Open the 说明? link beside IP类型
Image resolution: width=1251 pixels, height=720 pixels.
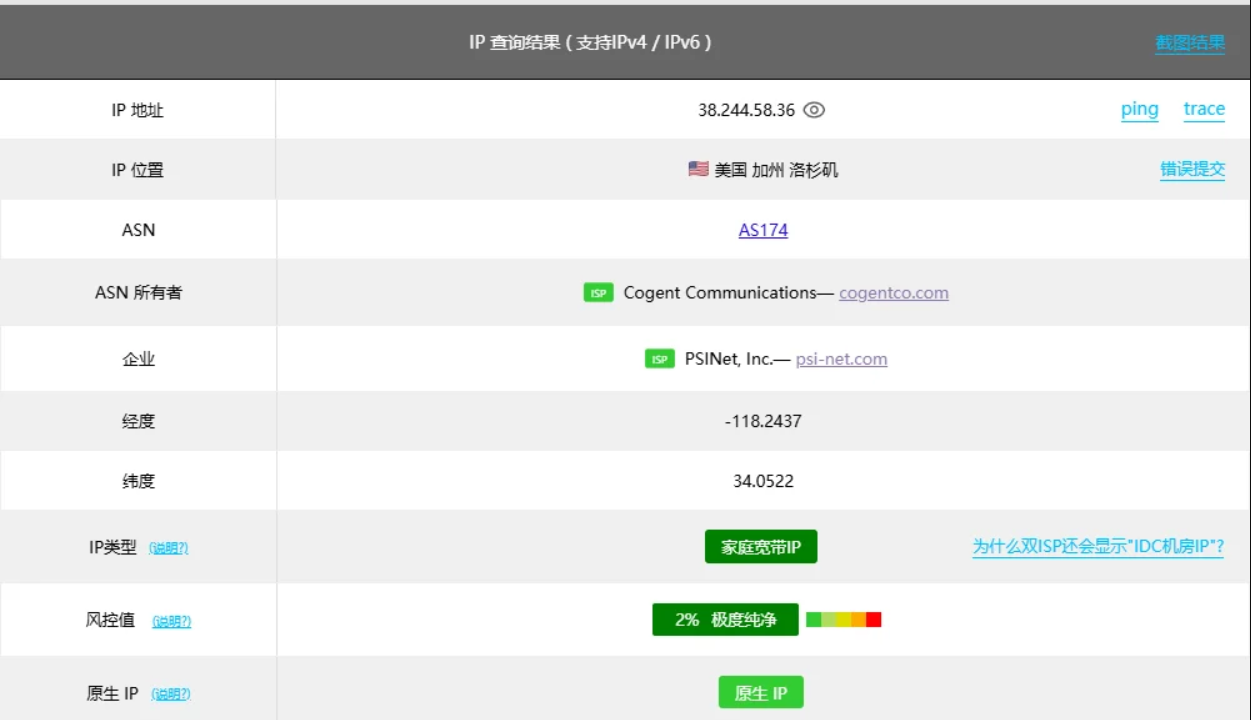pos(169,547)
